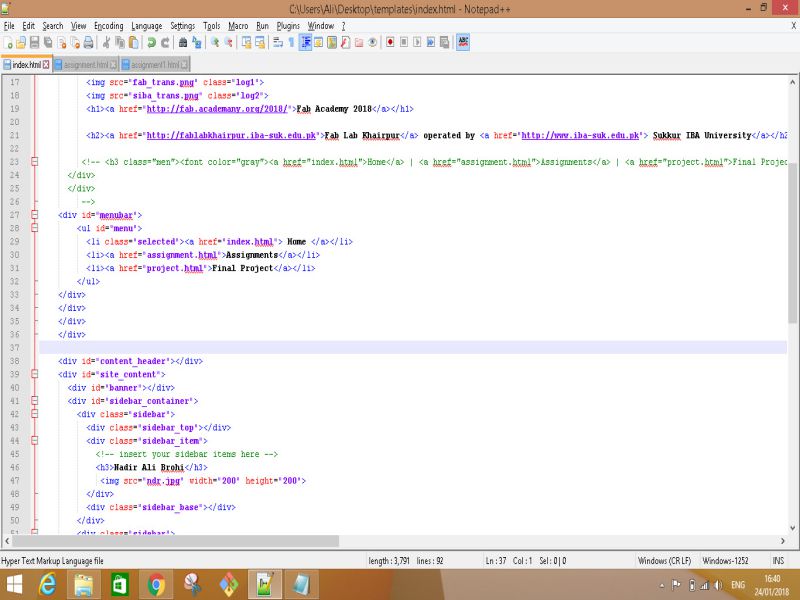800x600 pixels.
Task: Collapse the sidebar div fold at line 42
Action: tap(34, 414)
